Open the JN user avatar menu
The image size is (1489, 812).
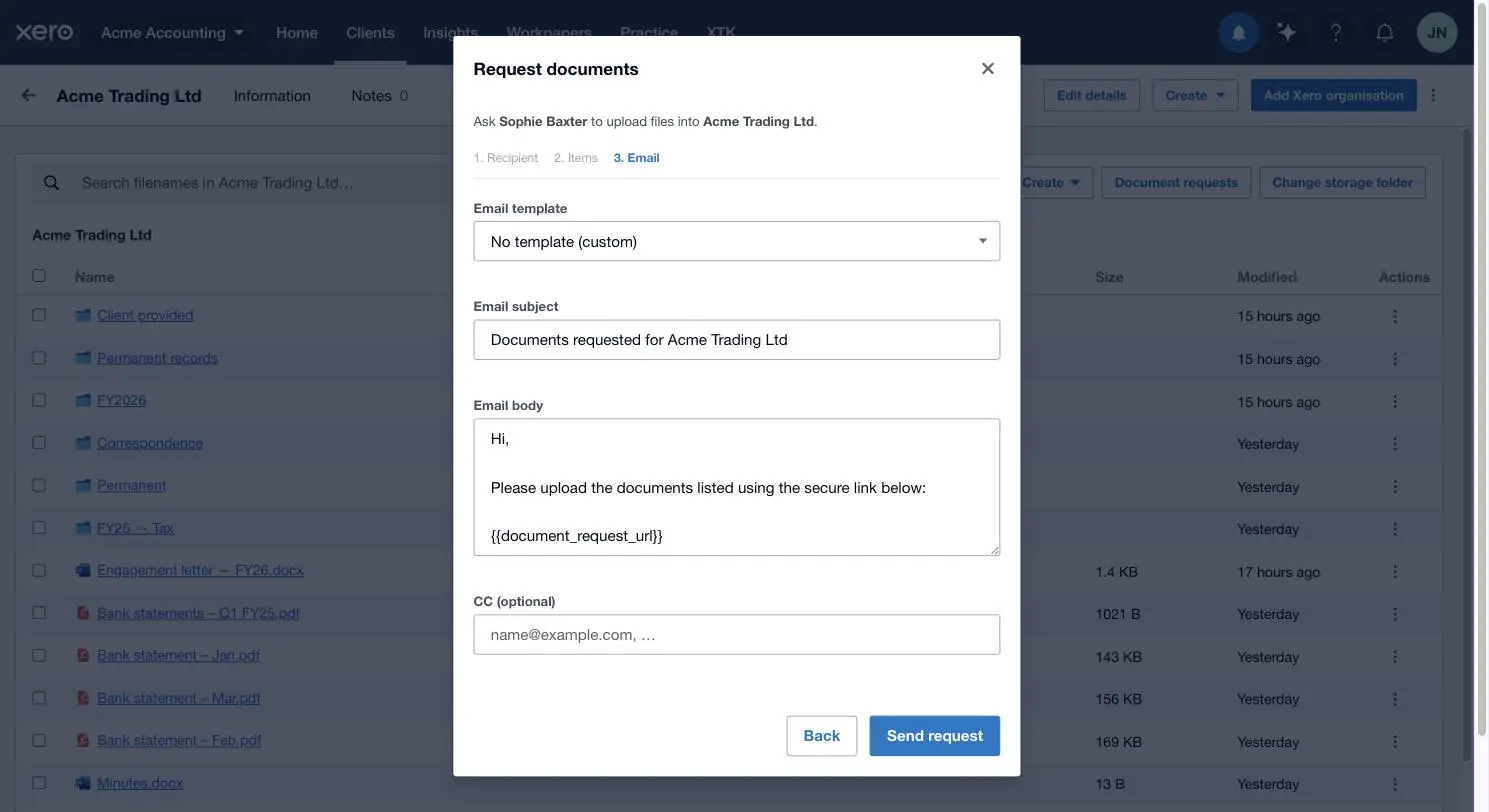click(1437, 33)
